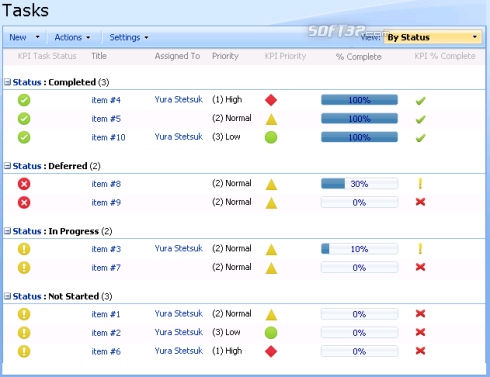Screen dimensions: 490x377
Task: Click "(2) Normal" priority in item #9 row
Action: point(232,202)
